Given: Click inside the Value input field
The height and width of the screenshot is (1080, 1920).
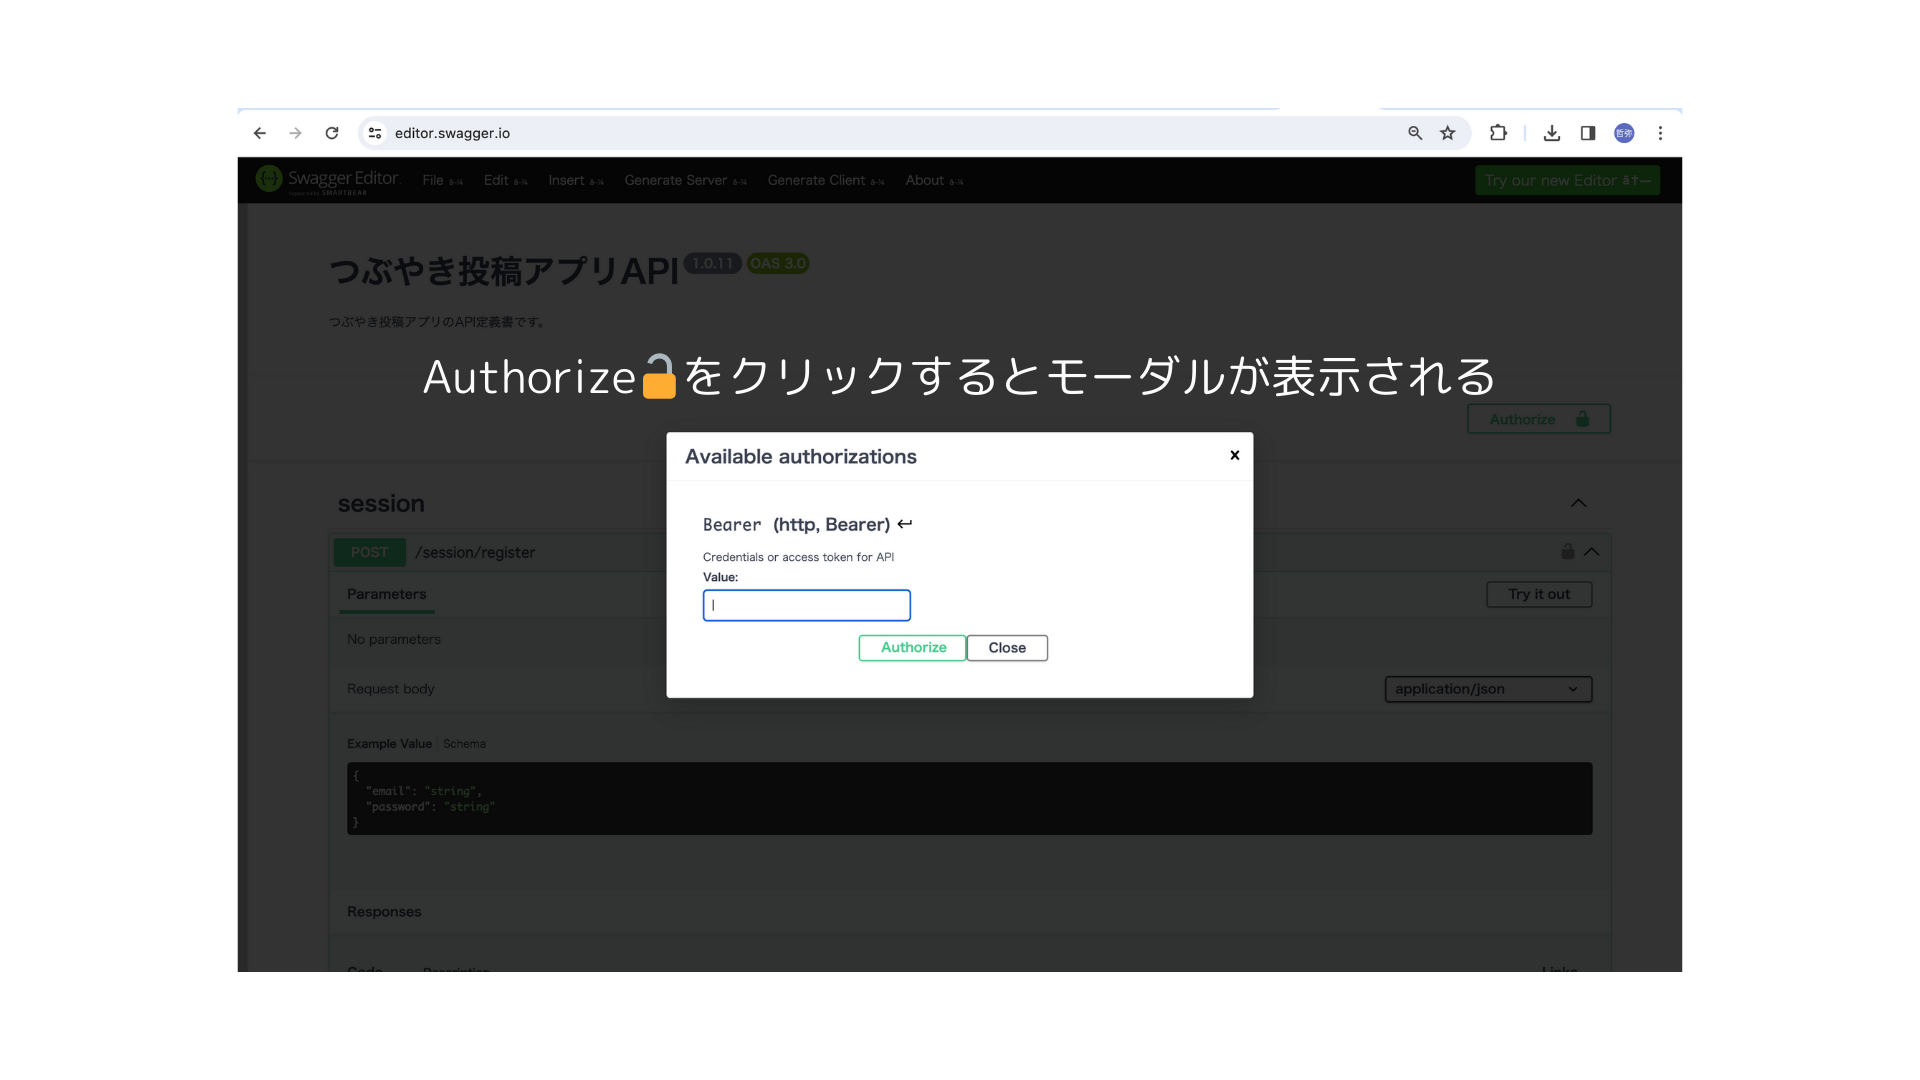Looking at the screenshot, I should (x=806, y=605).
